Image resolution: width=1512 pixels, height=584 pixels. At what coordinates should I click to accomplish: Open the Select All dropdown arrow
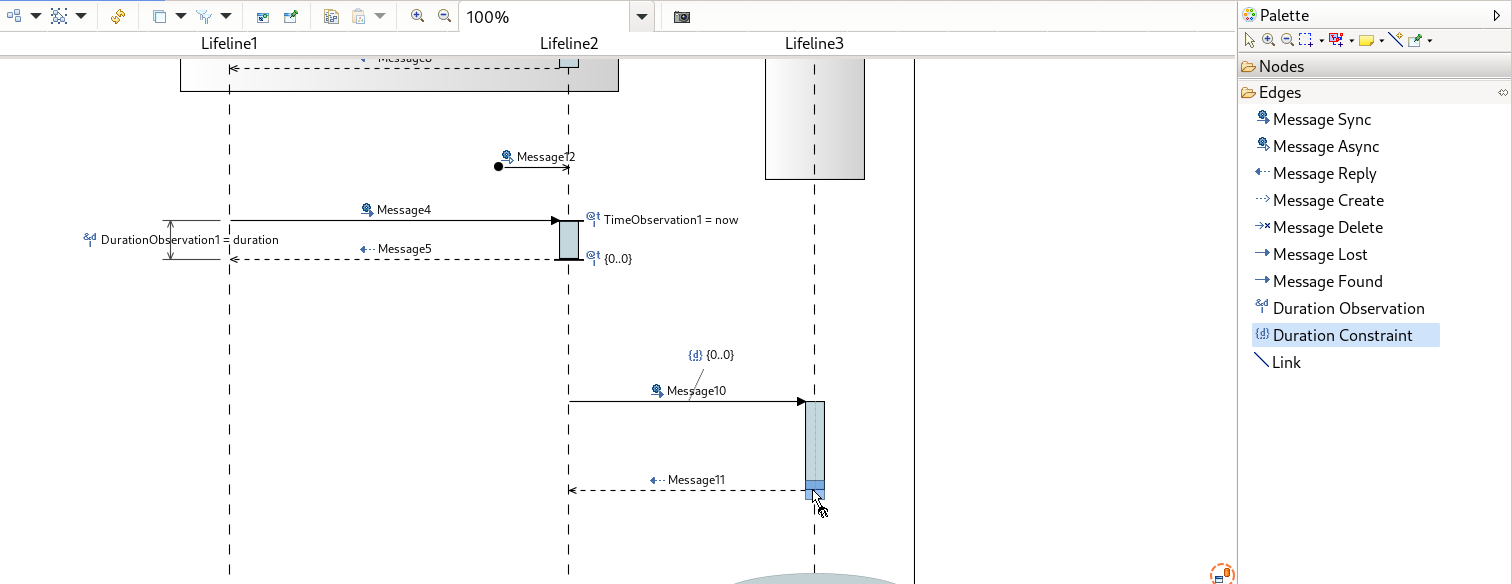click(x=81, y=17)
